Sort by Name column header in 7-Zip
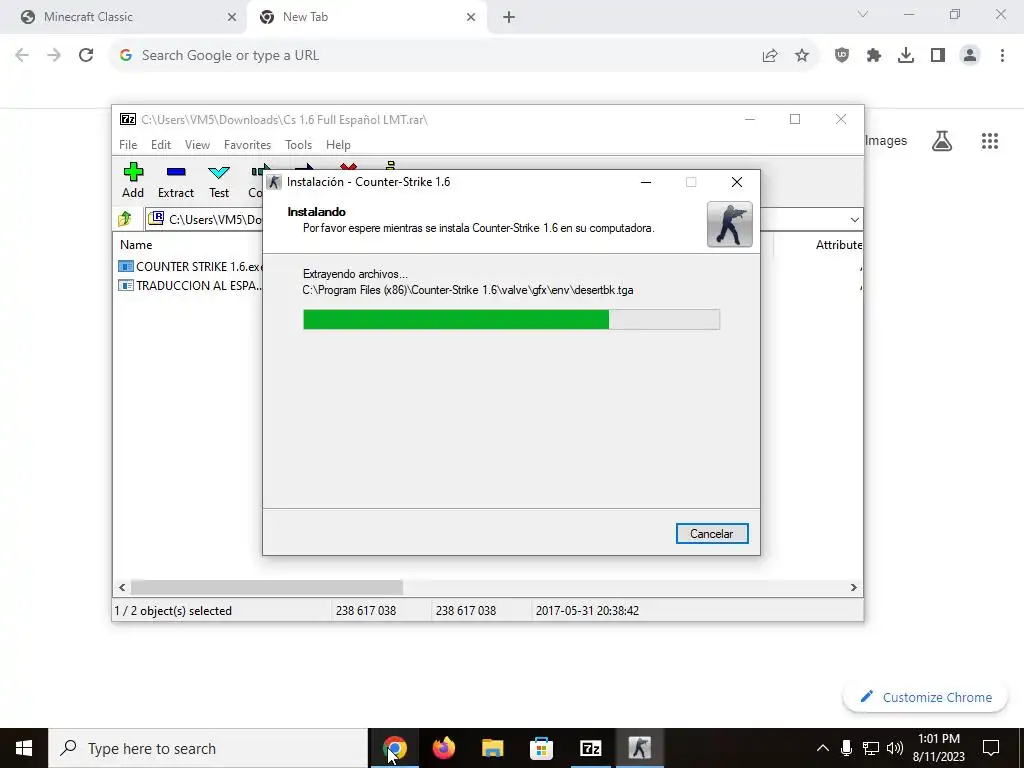Image resolution: width=1024 pixels, height=768 pixels. pos(136,245)
